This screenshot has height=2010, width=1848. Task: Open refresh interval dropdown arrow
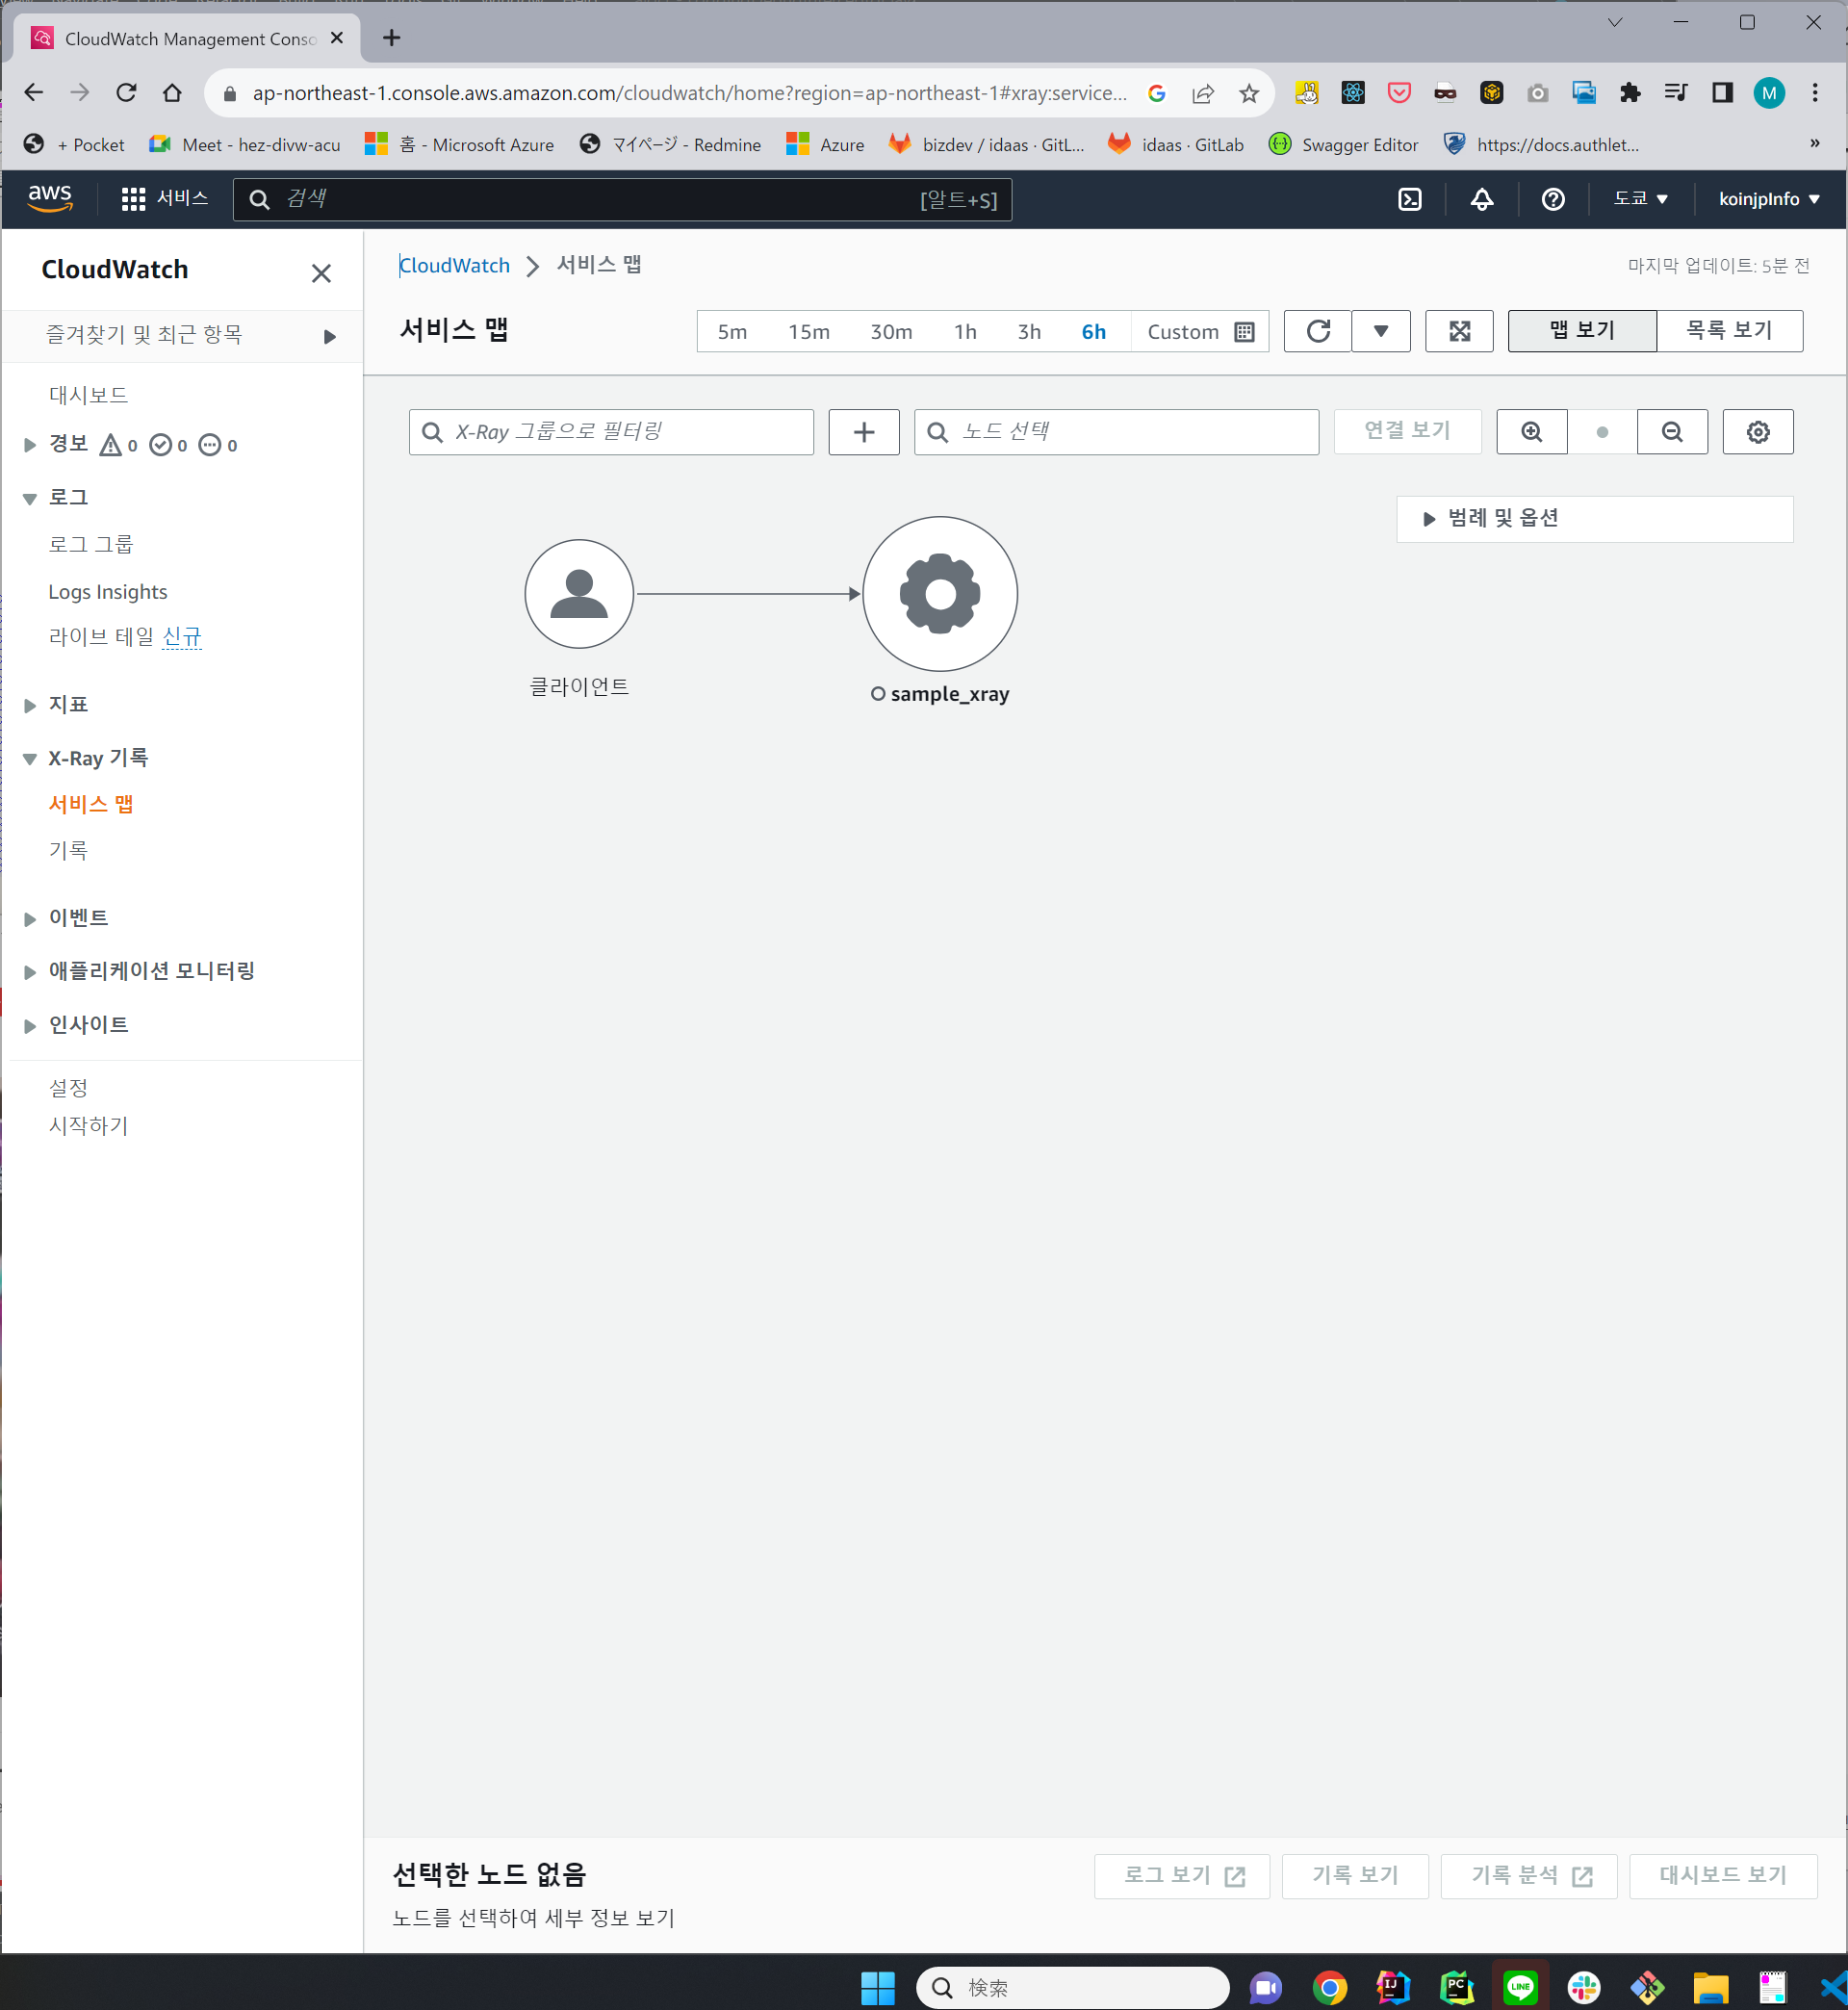click(1380, 331)
